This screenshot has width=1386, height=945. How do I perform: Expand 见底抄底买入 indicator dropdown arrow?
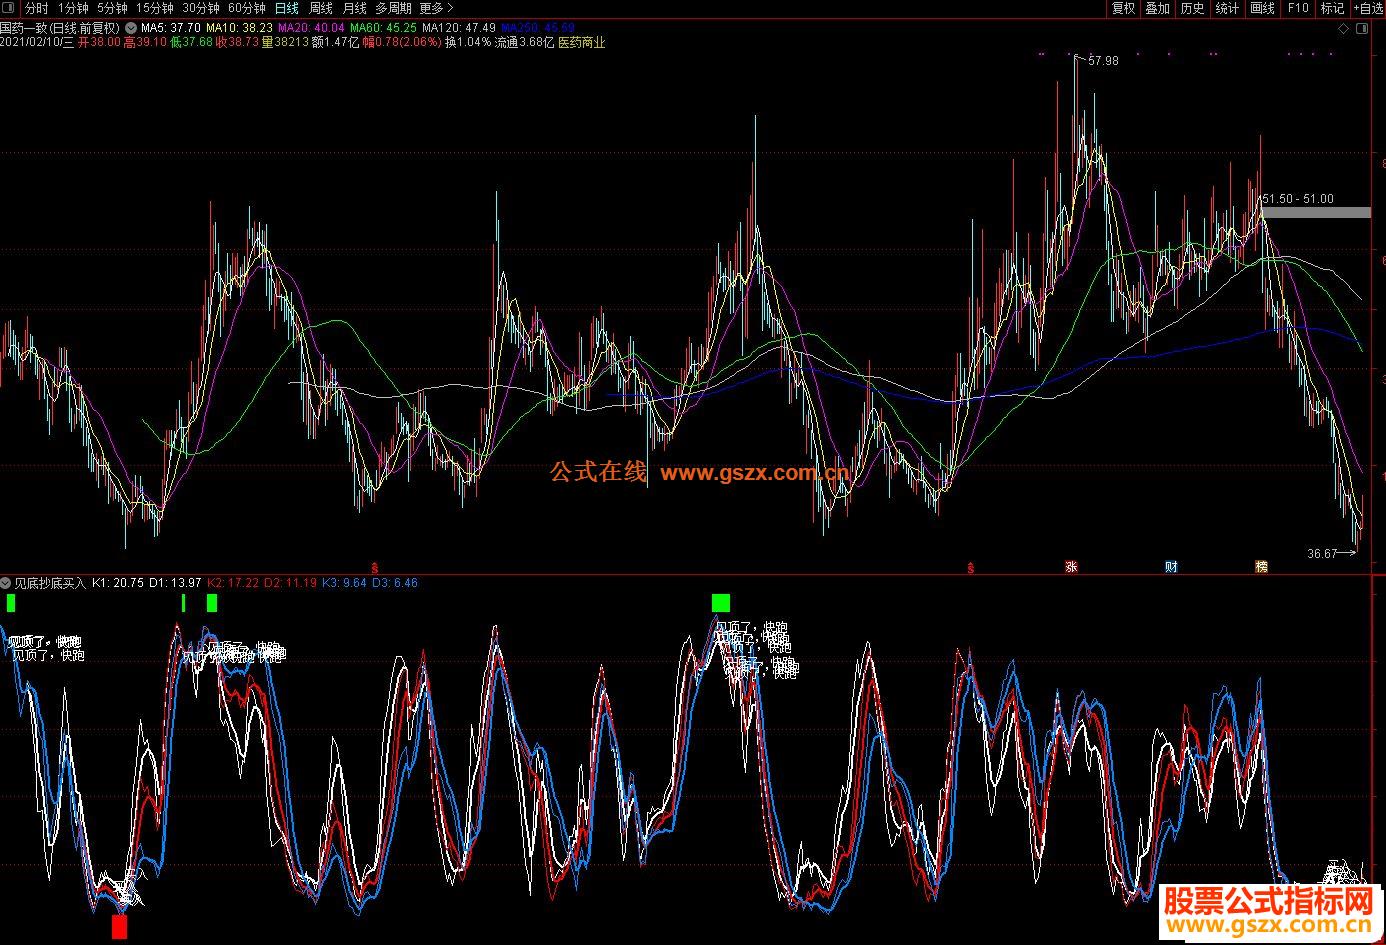pos(6,582)
